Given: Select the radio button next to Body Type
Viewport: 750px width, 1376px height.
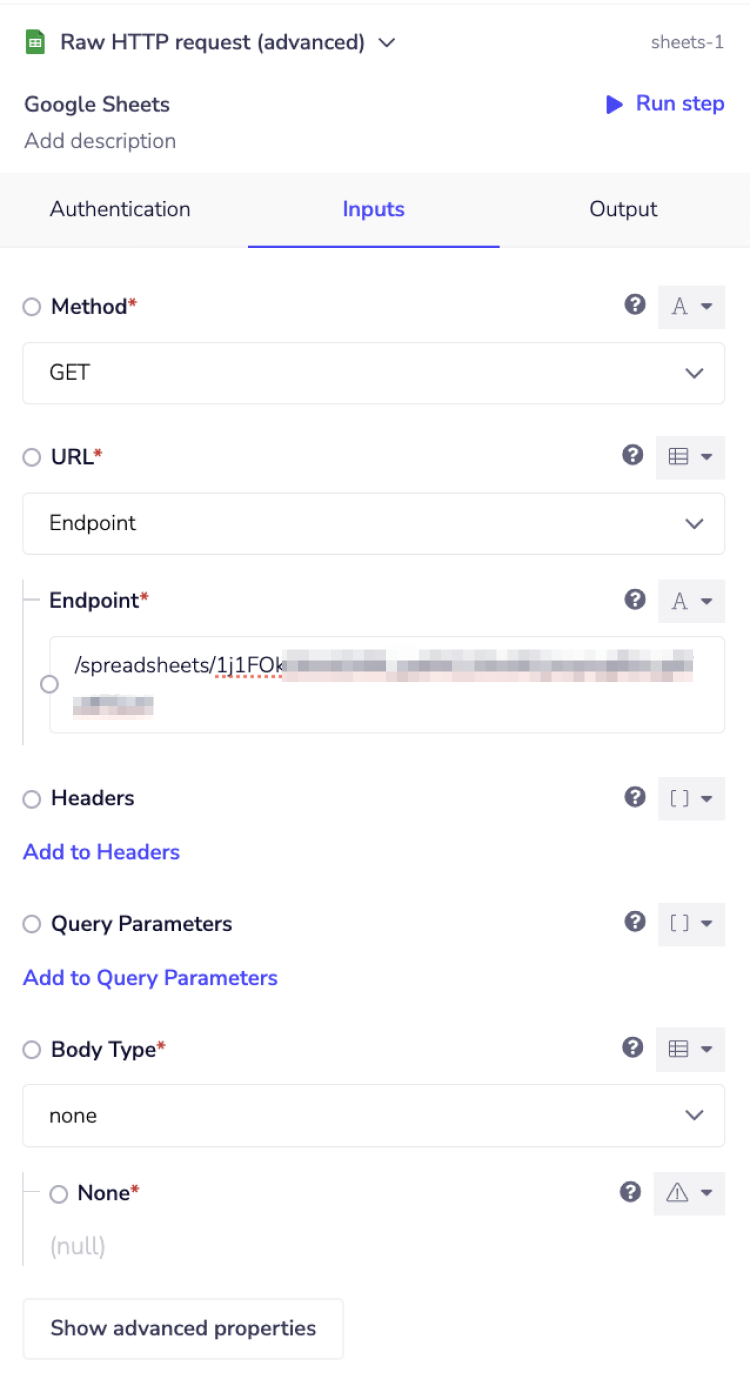Looking at the screenshot, I should (x=31, y=1049).
